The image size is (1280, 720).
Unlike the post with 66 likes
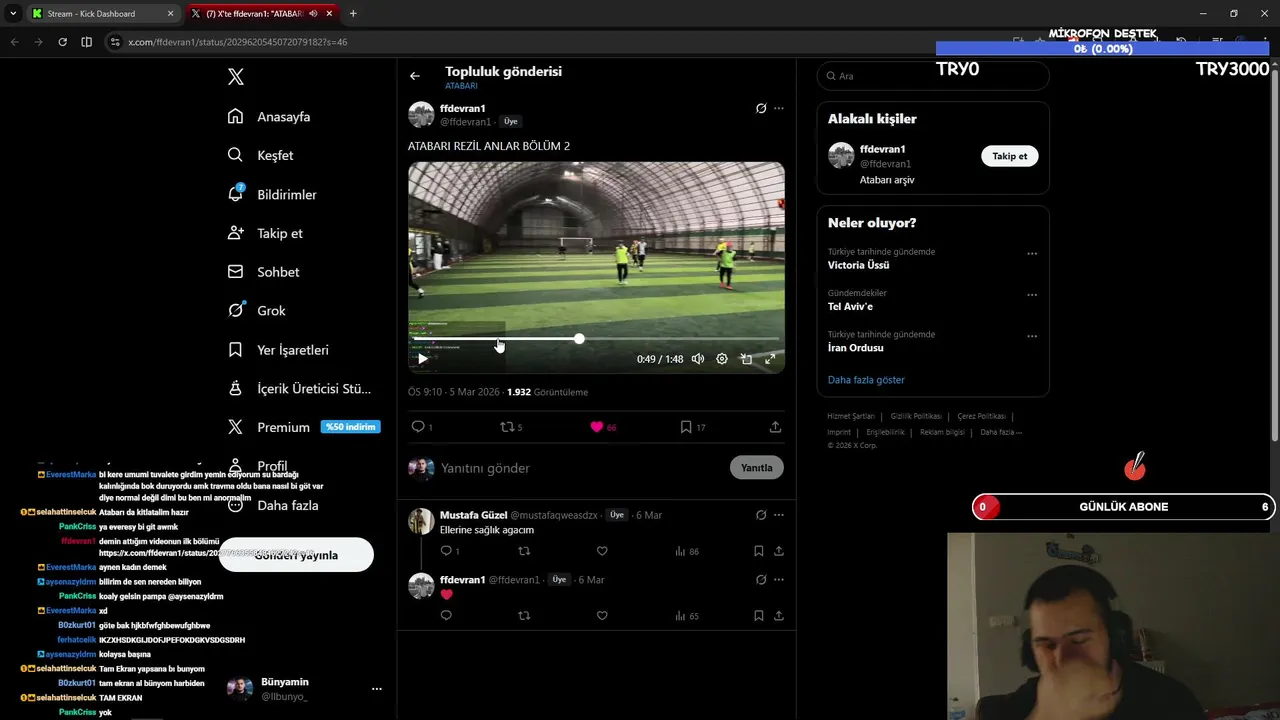coord(603,427)
